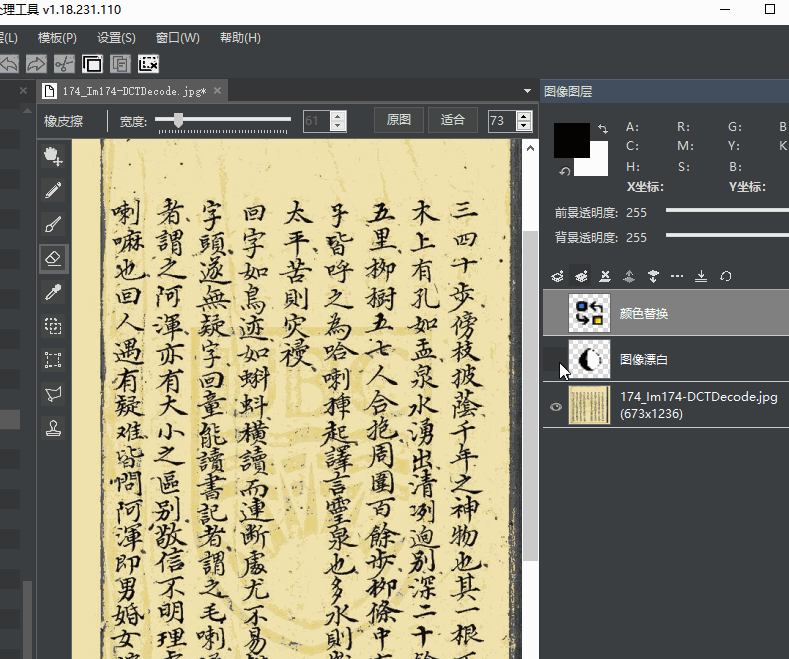The width and height of the screenshot is (789, 659).
Task: Switch to the 174_Im174-DCTDecode.jpg* tab
Action: (134, 91)
